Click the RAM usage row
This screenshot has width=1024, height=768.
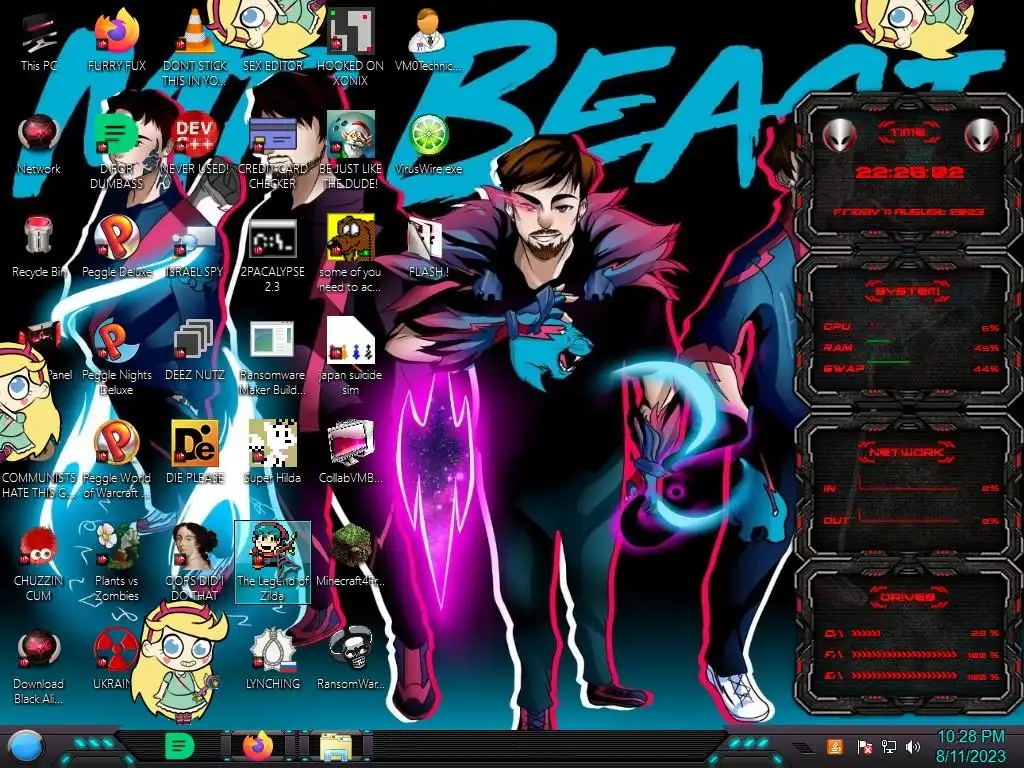point(912,347)
